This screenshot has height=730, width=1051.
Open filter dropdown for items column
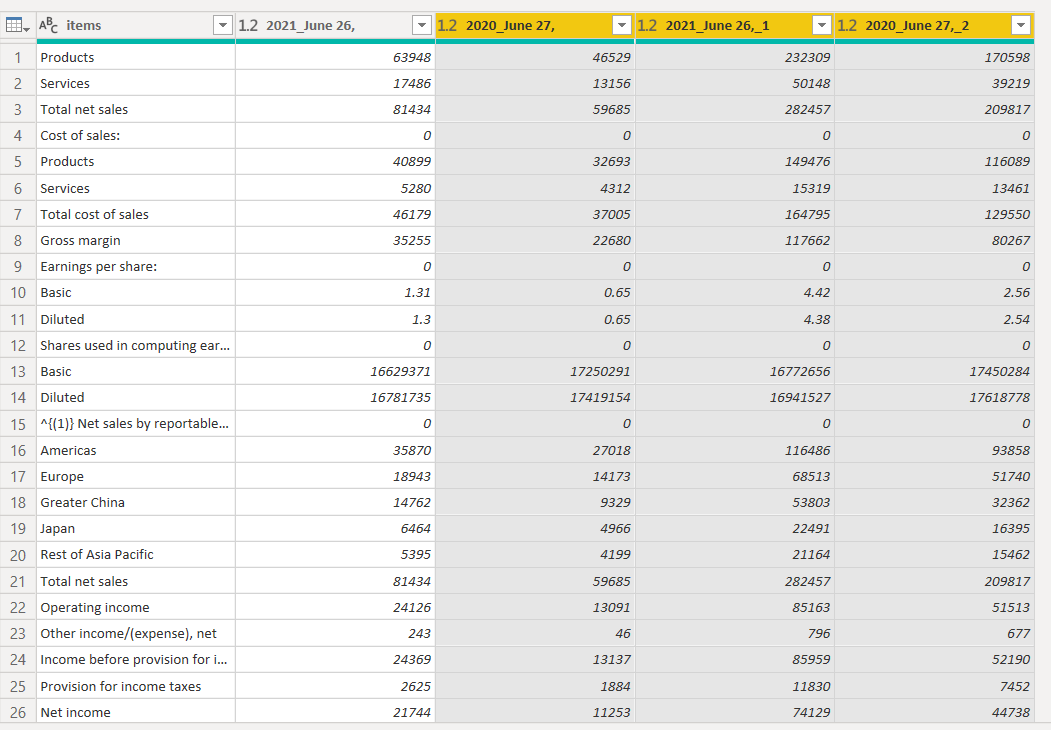(x=223, y=25)
